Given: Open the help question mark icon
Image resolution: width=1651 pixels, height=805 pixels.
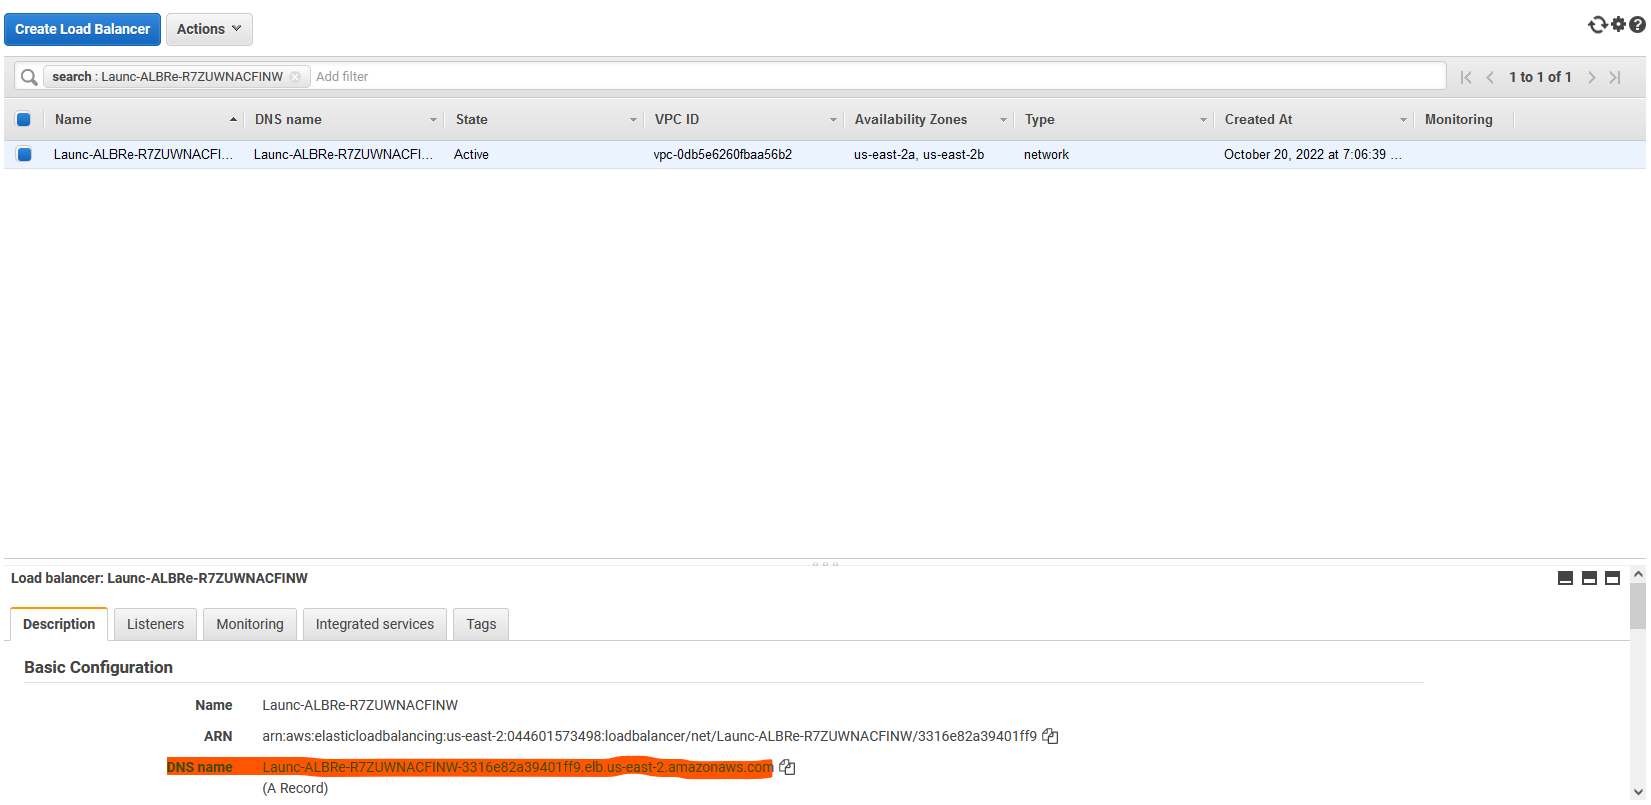Looking at the screenshot, I should [1637, 25].
